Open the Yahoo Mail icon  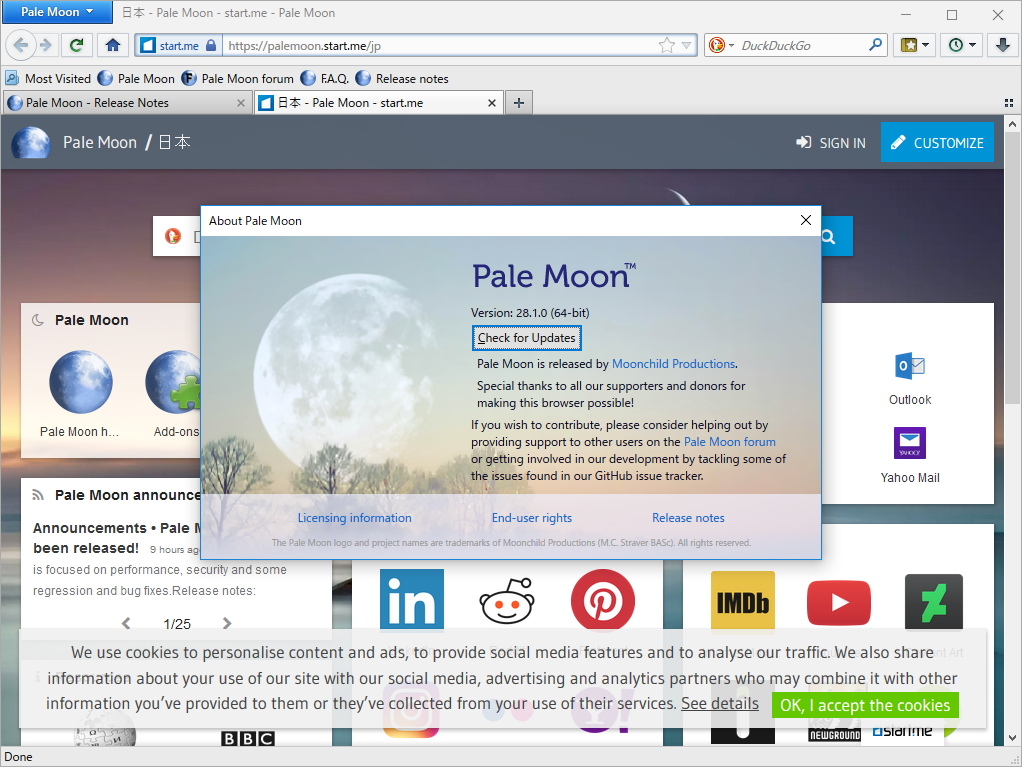[909, 443]
